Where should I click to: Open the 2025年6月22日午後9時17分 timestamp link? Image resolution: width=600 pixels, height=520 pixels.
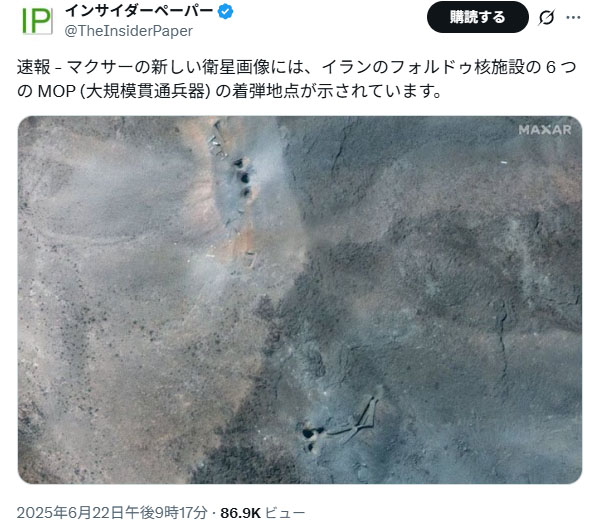tap(112, 512)
